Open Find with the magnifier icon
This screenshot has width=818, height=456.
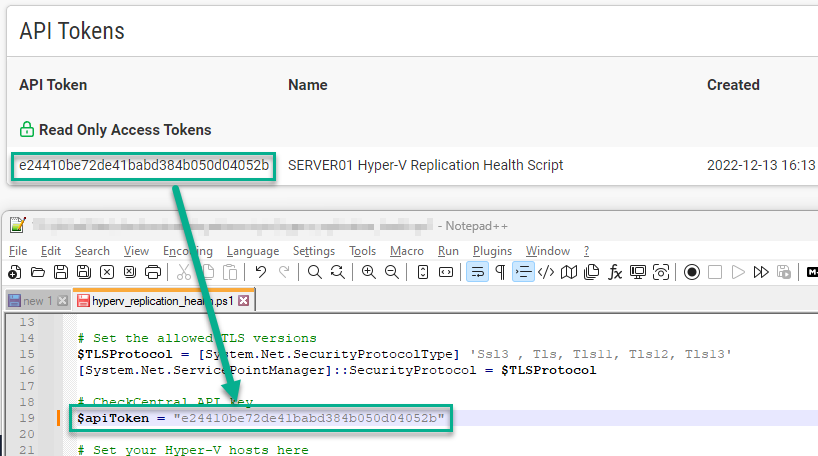pos(314,272)
